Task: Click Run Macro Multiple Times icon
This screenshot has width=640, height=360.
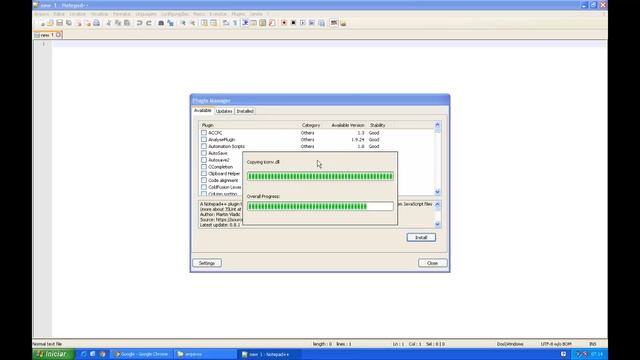Action: coord(312,23)
